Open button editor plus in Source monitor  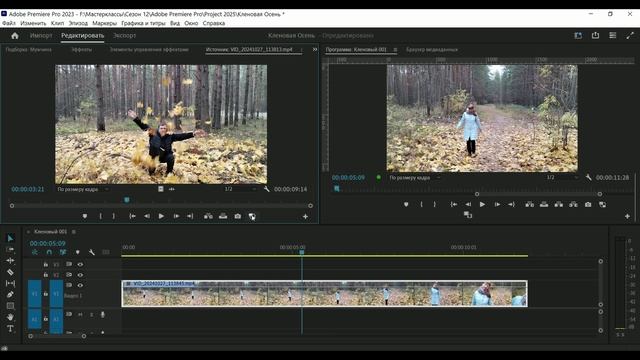(x=305, y=217)
